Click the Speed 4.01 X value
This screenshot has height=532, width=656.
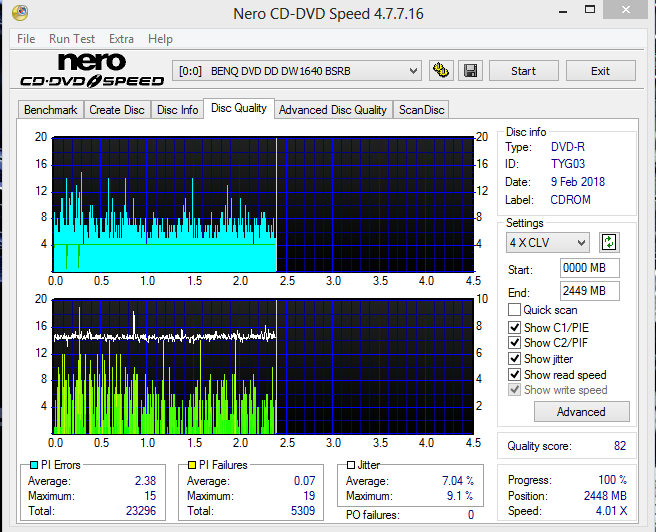tap(612, 511)
